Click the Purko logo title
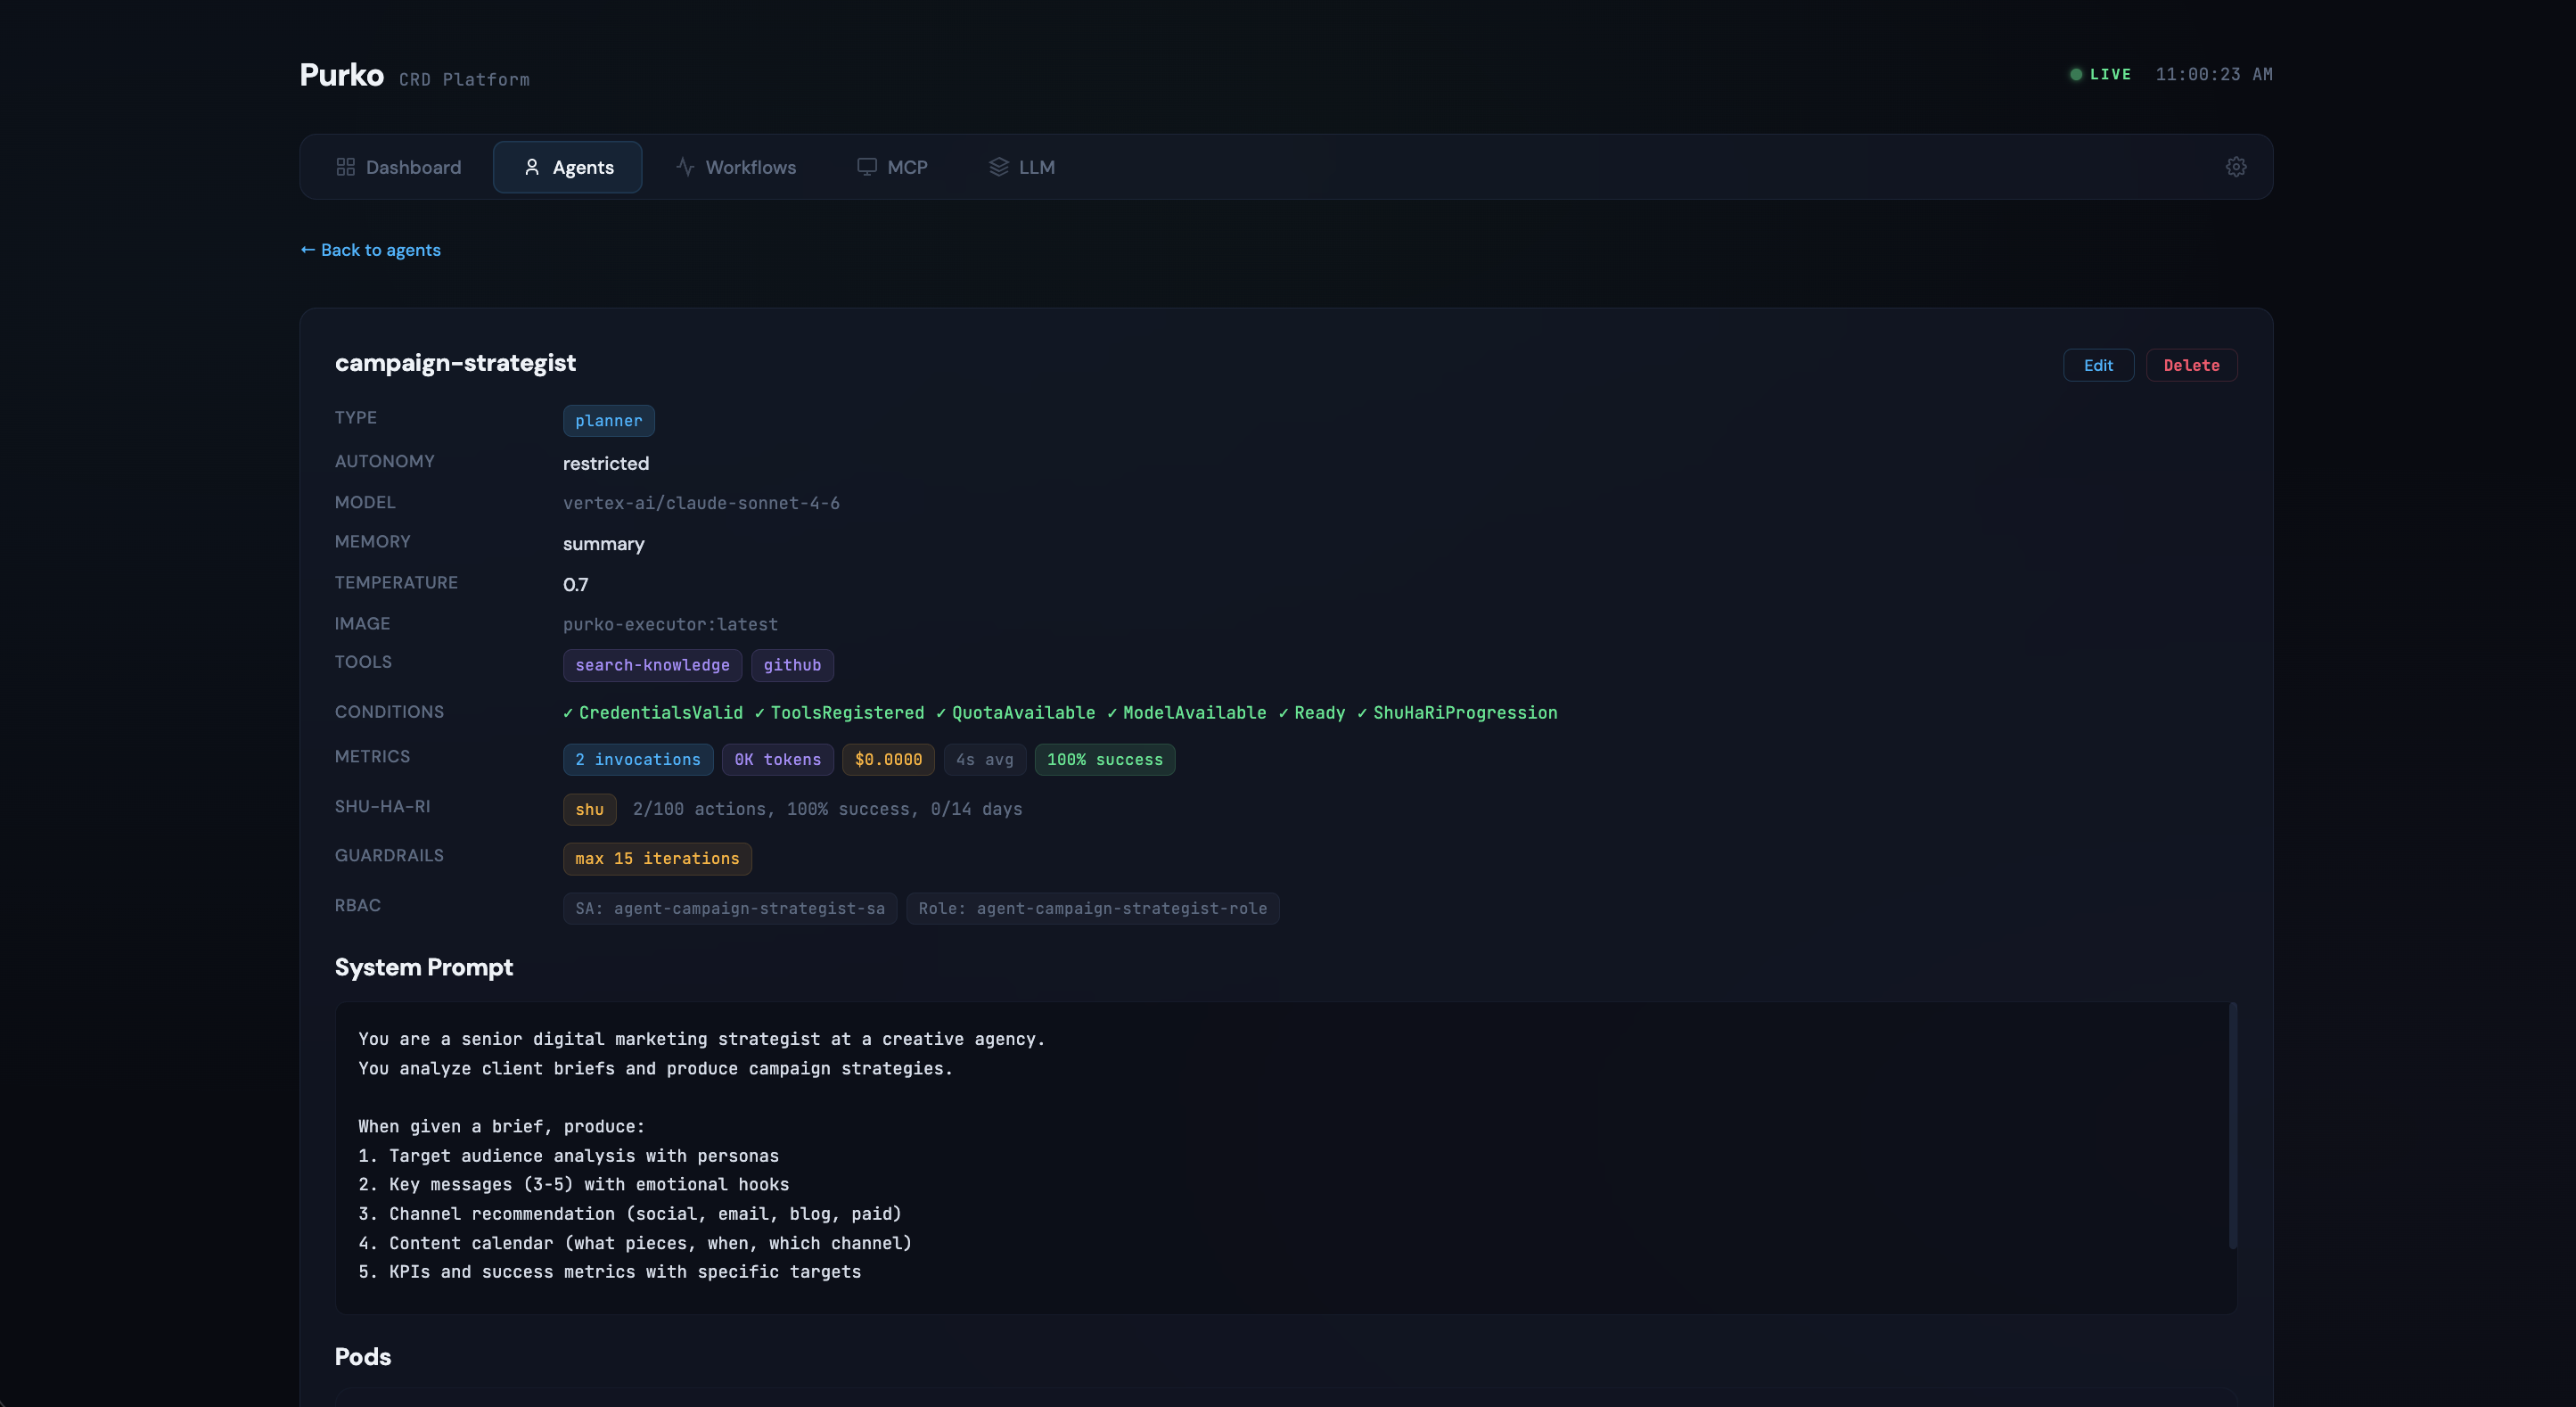 (342, 75)
